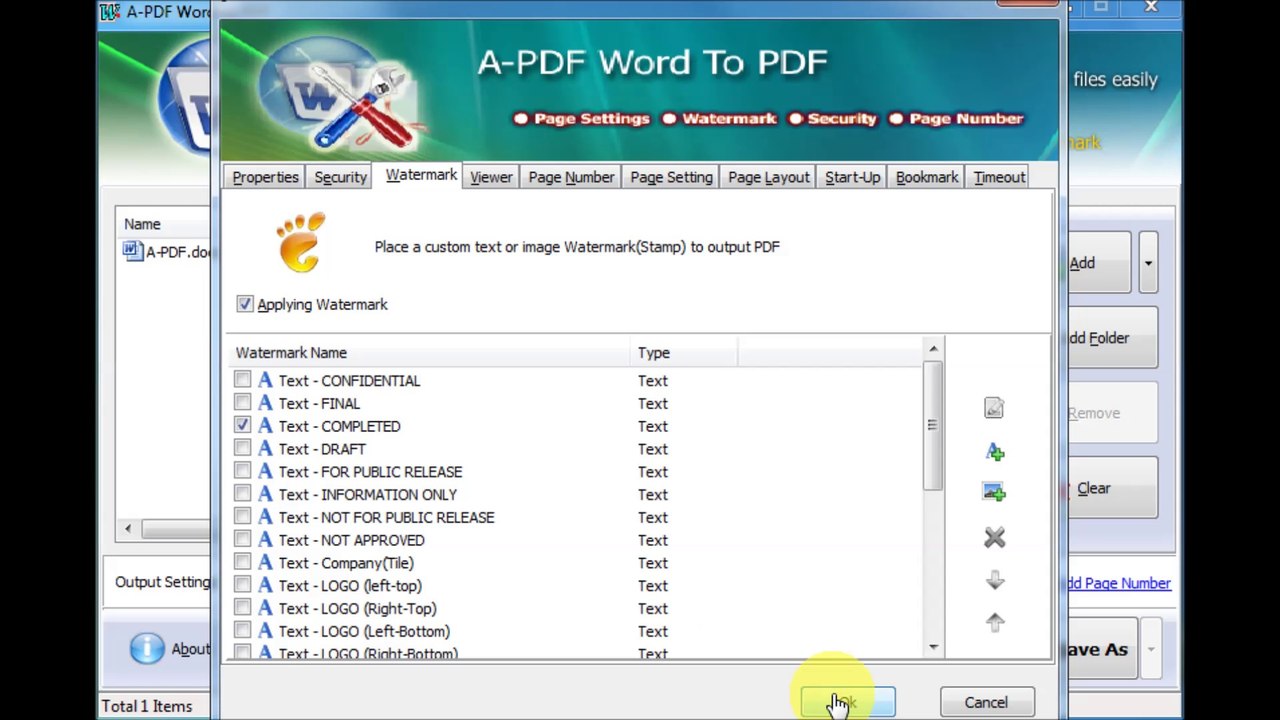Toggle the Applying Watermark checkbox
The image size is (1280, 720).
(x=245, y=303)
